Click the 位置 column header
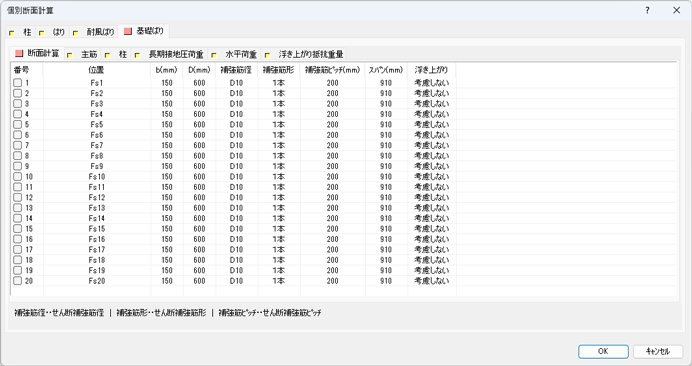Screen dimensions: 692x366 coord(97,70)
